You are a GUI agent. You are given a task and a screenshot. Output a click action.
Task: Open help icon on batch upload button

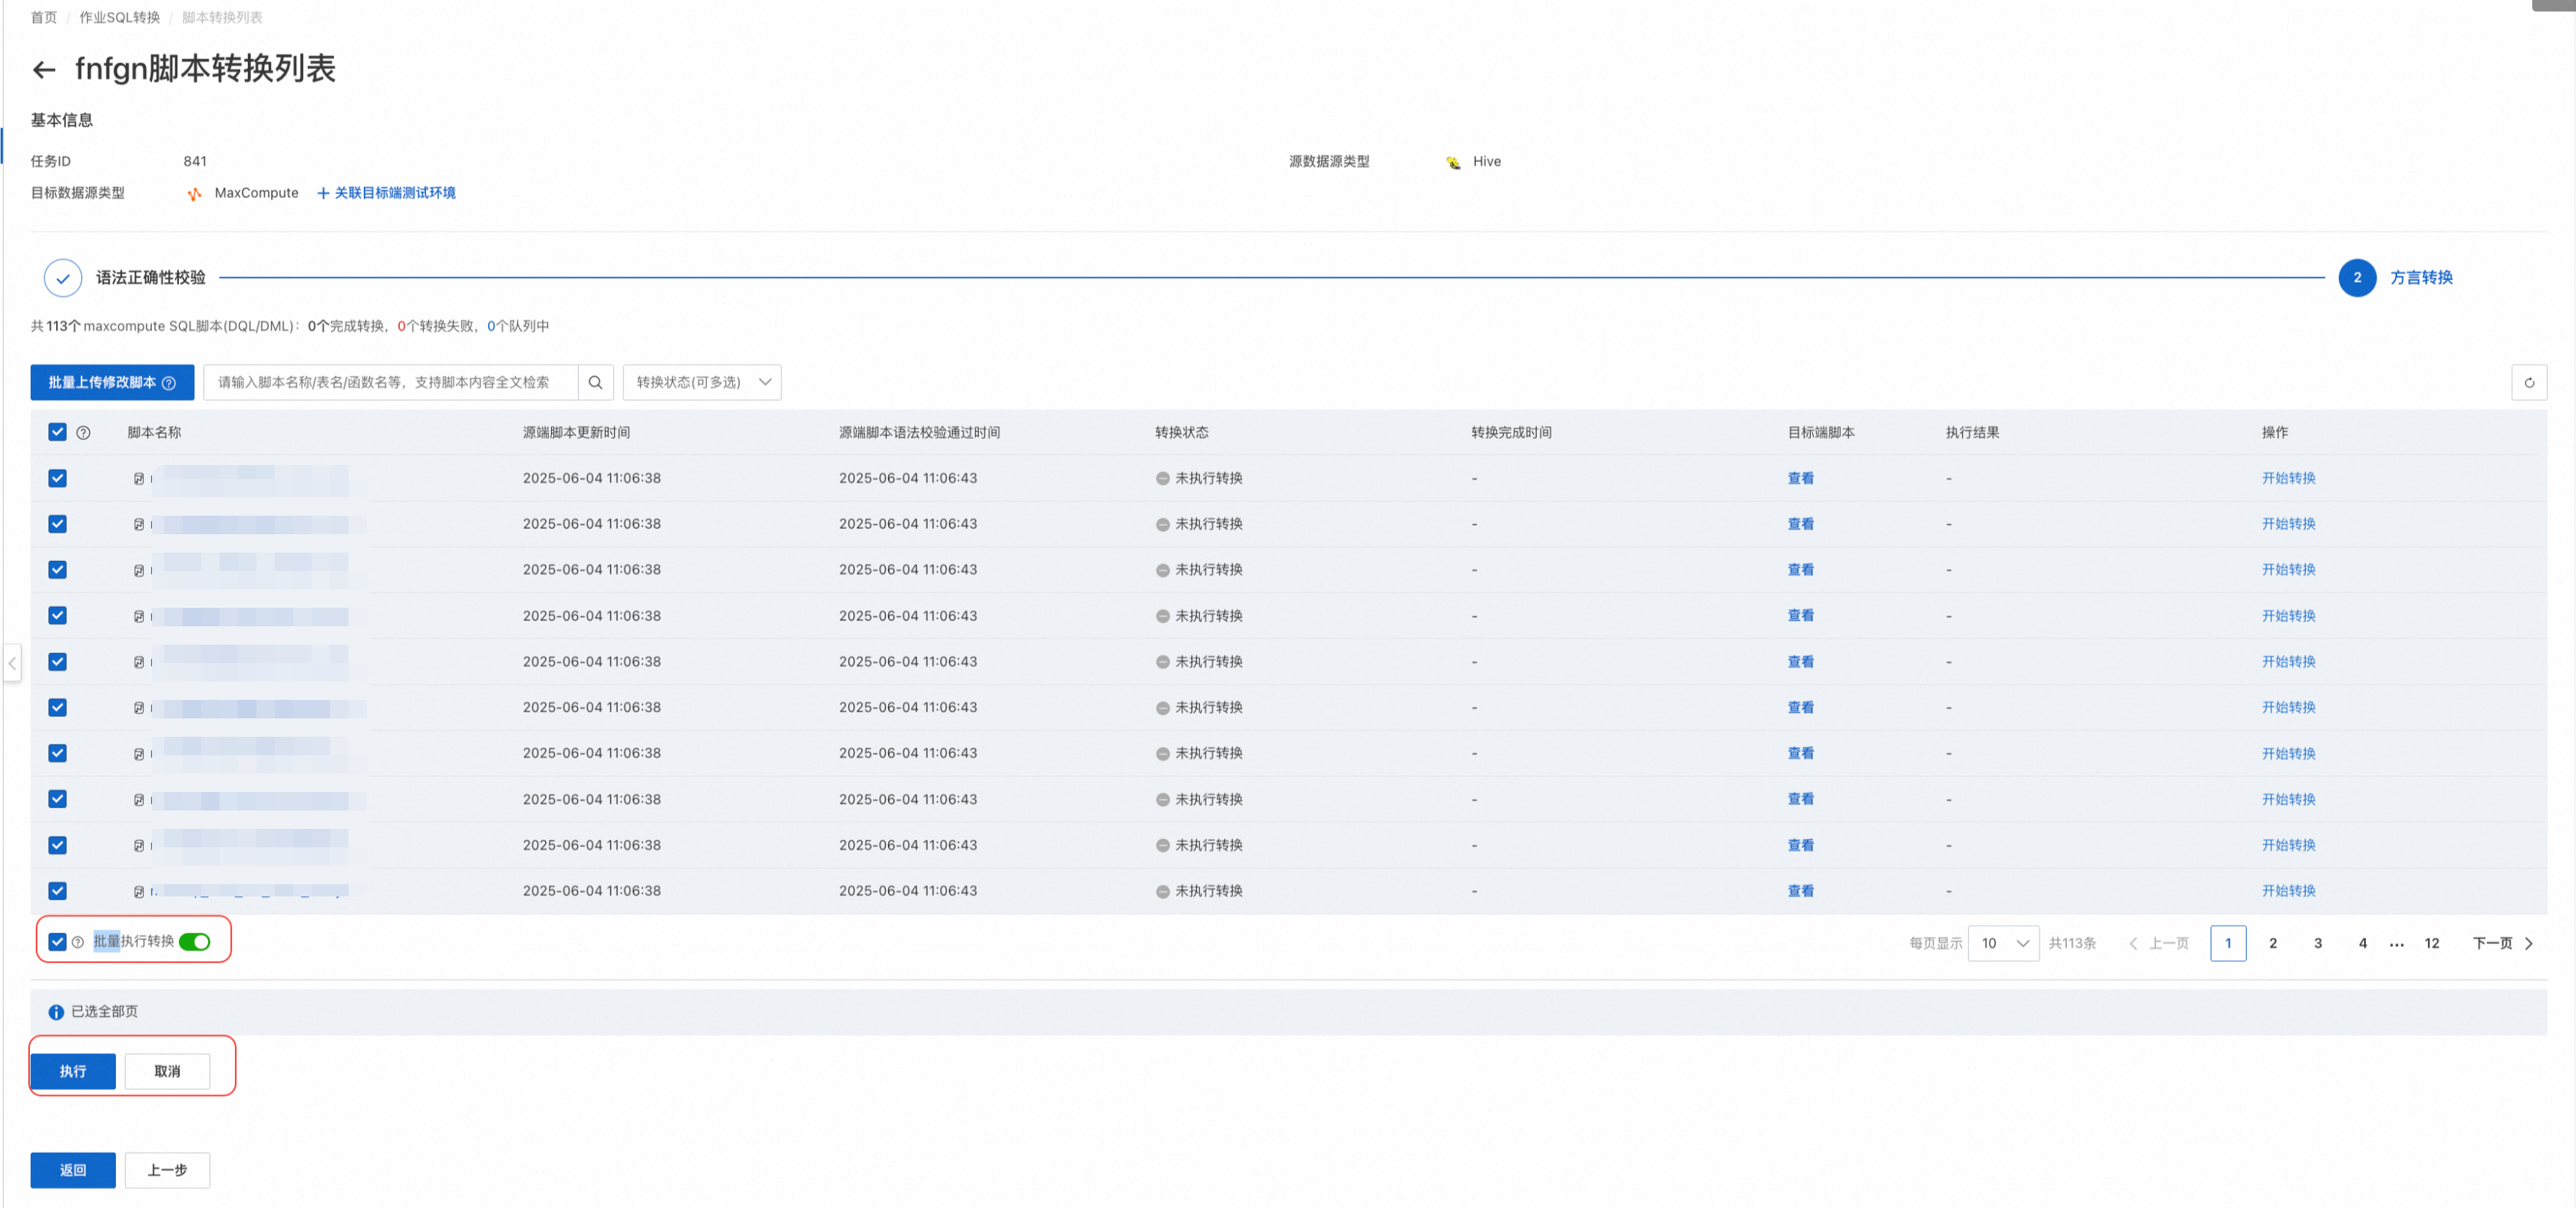point(169,383)
